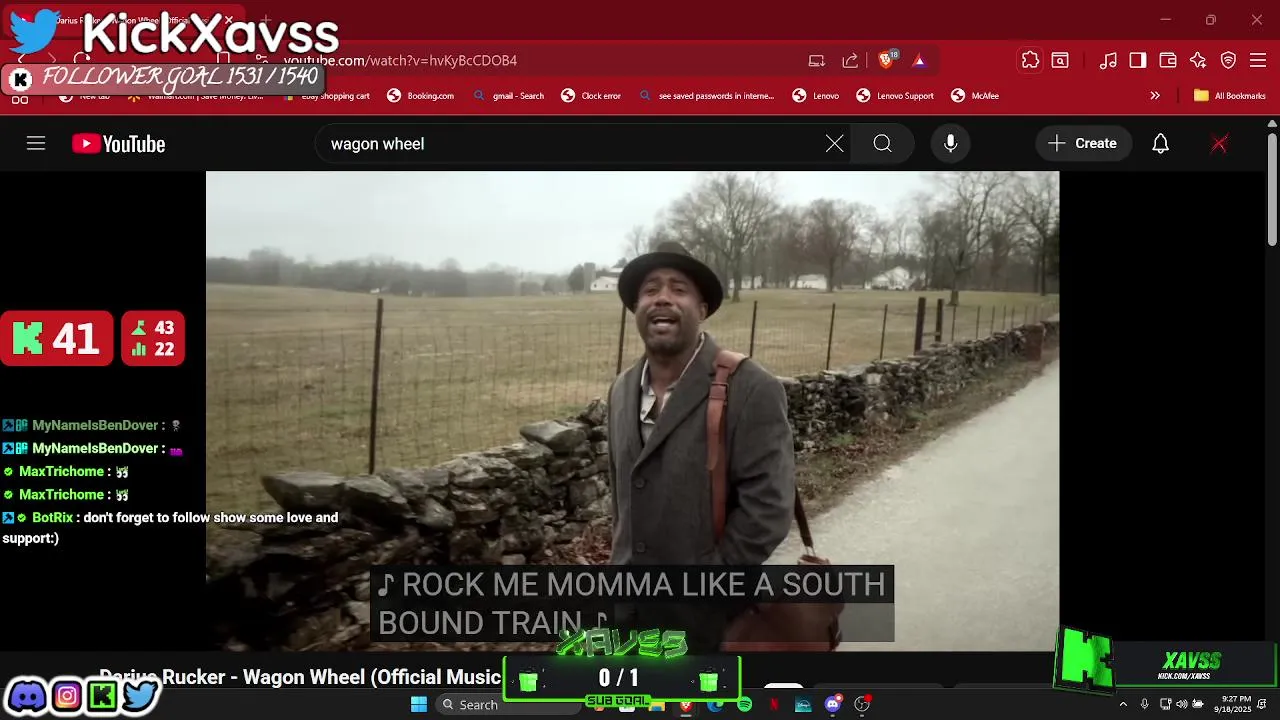Go to the YouTube home logo
The width and height of the screenshot is (1280, 720).
pos(118,144)
